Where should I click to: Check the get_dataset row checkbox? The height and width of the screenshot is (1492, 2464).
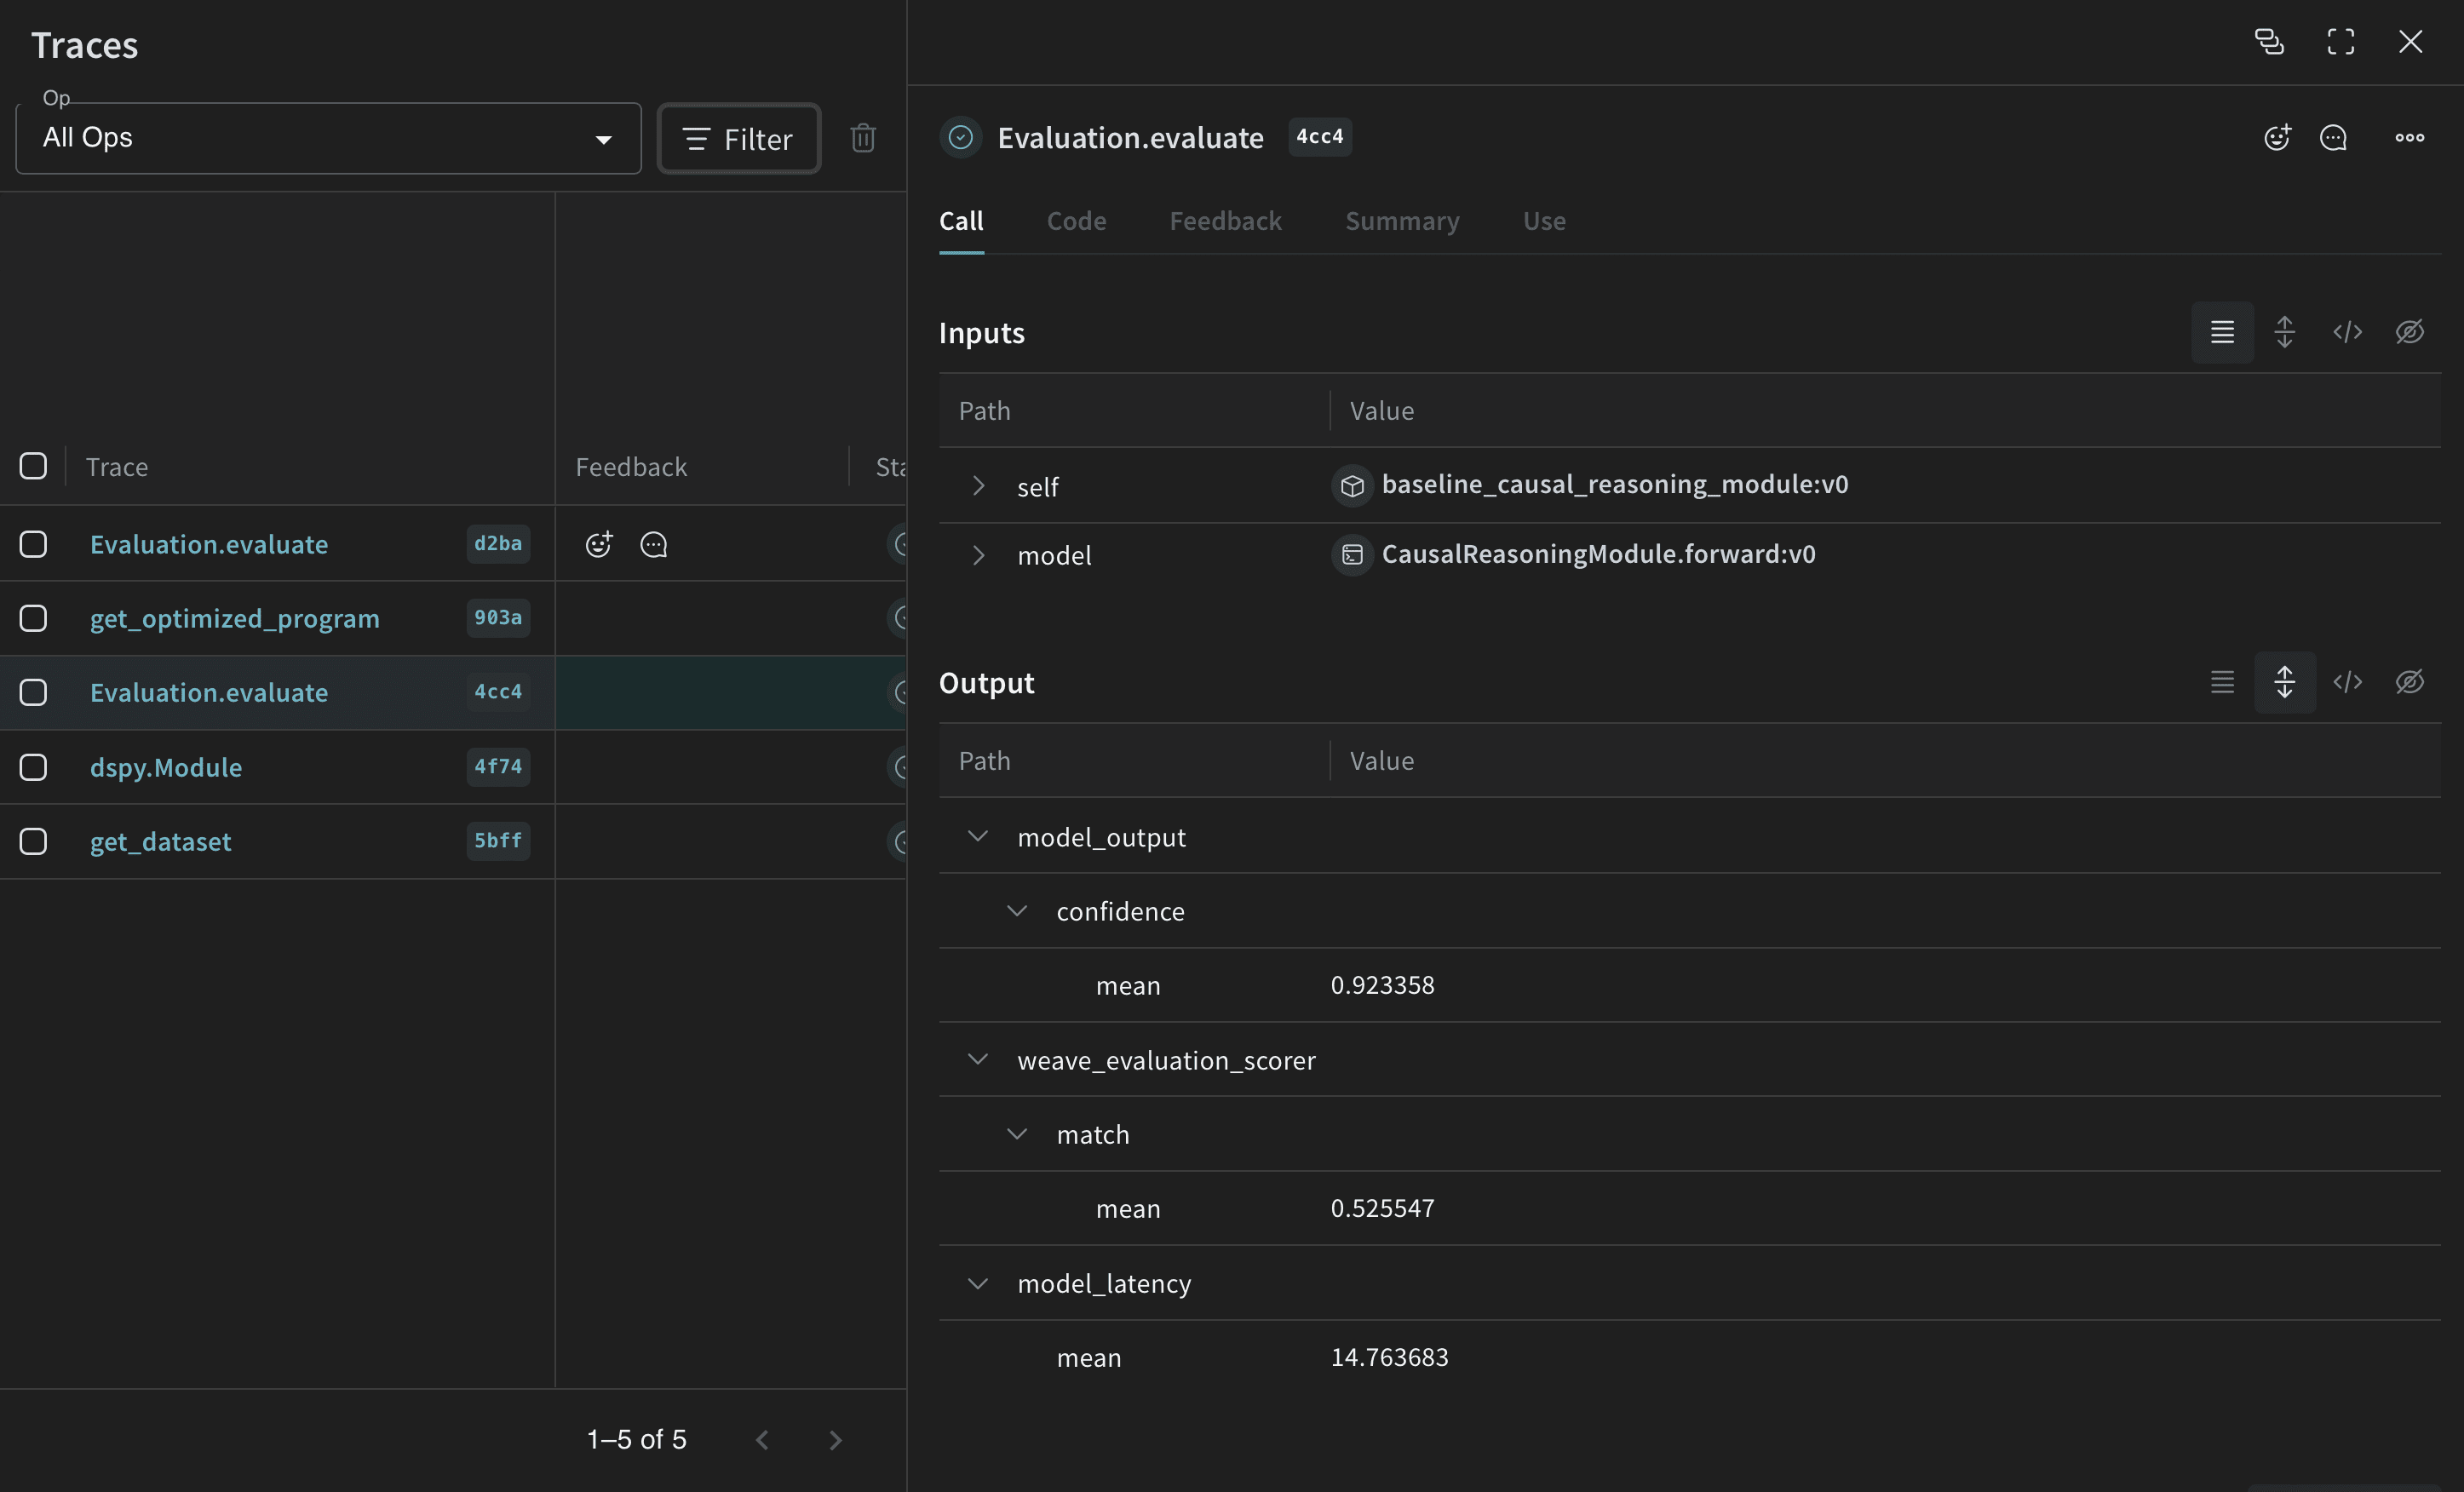[33, 841]
